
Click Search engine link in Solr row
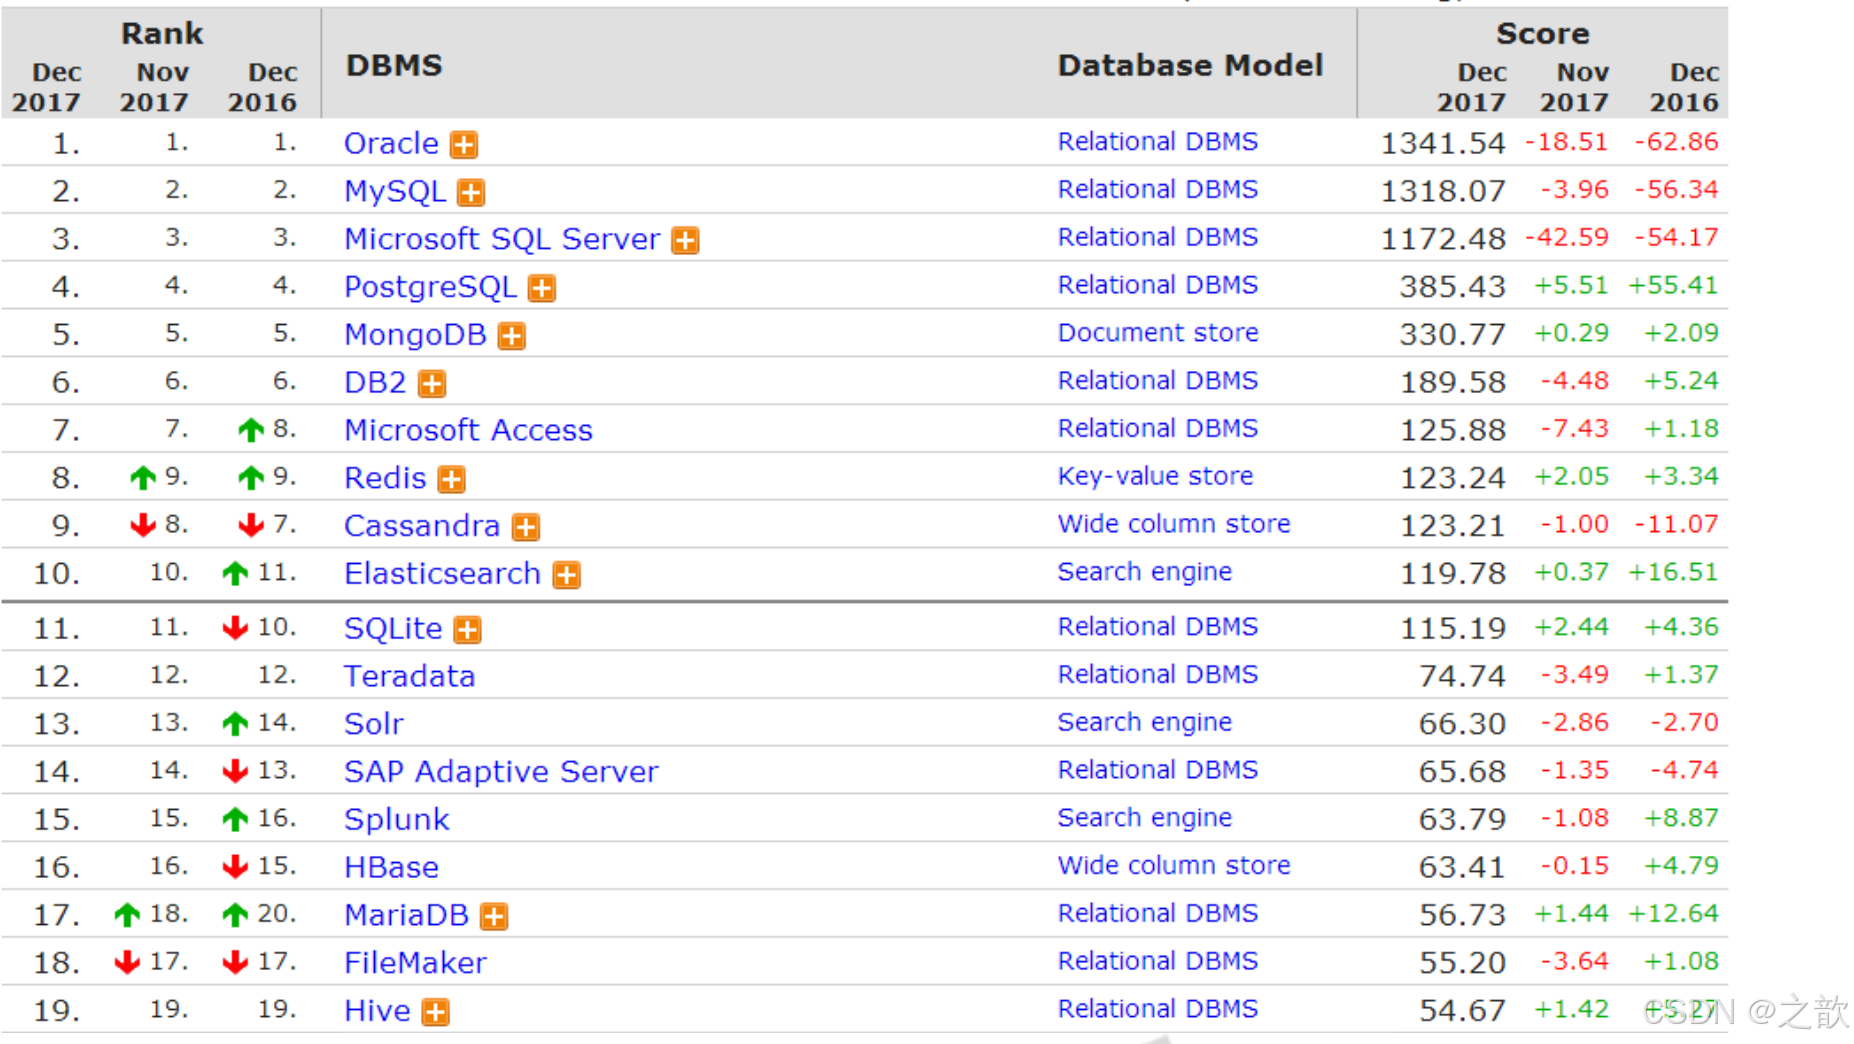coord(1144,723)
